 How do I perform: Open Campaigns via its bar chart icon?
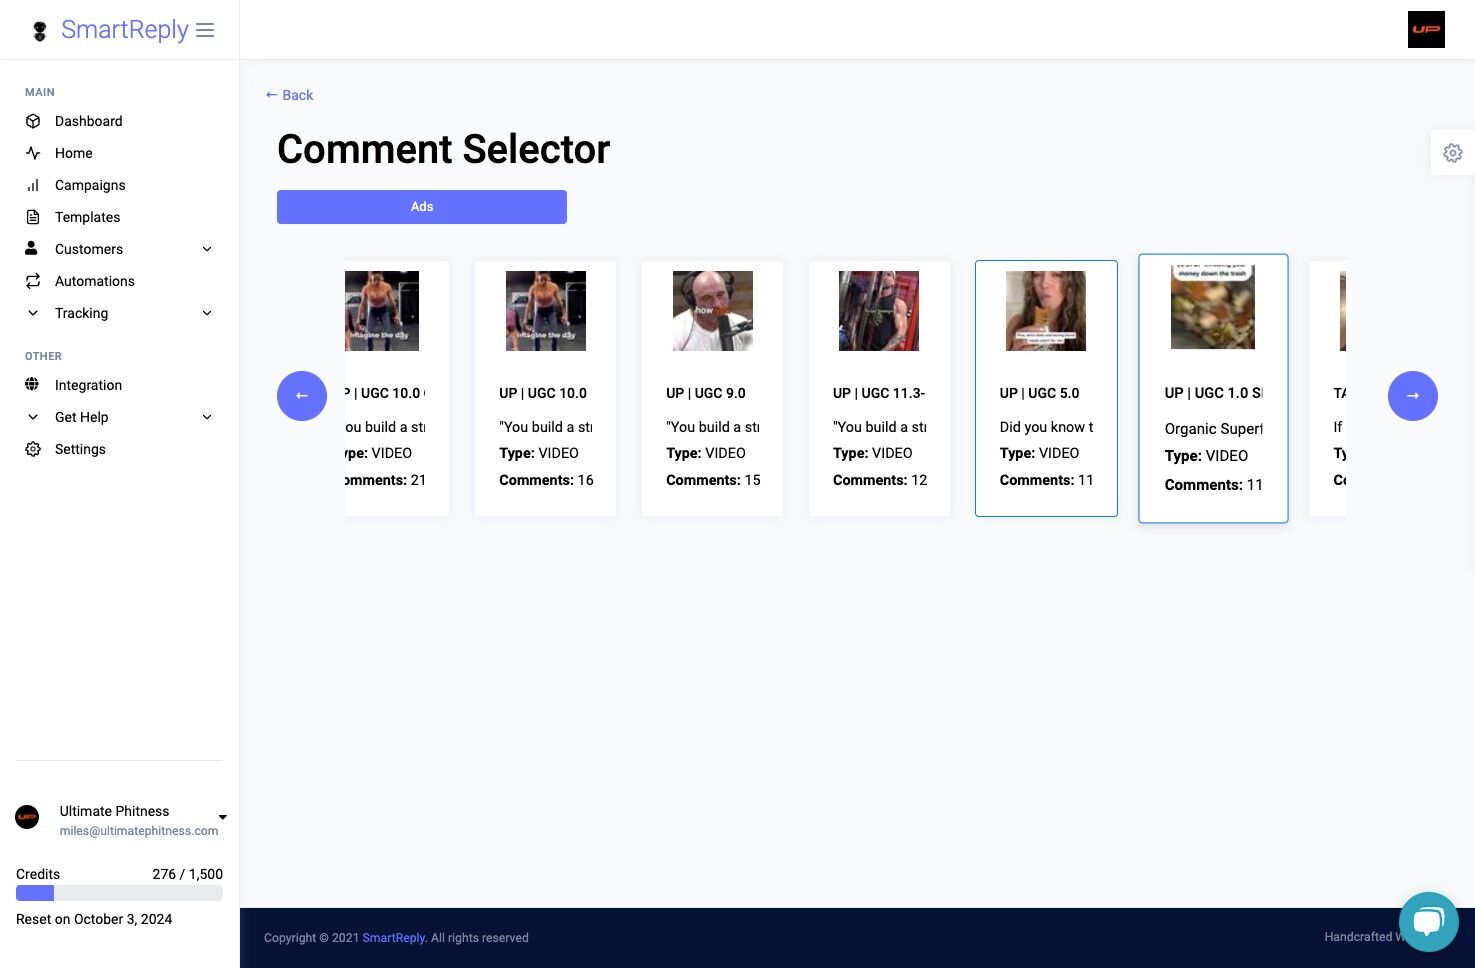[33, 185]
